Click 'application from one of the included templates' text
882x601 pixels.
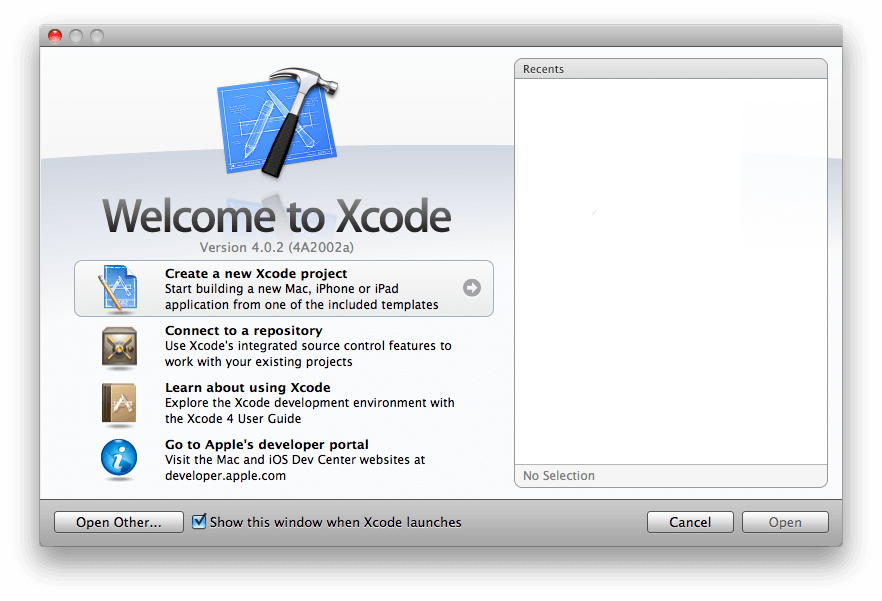point(302,304)
